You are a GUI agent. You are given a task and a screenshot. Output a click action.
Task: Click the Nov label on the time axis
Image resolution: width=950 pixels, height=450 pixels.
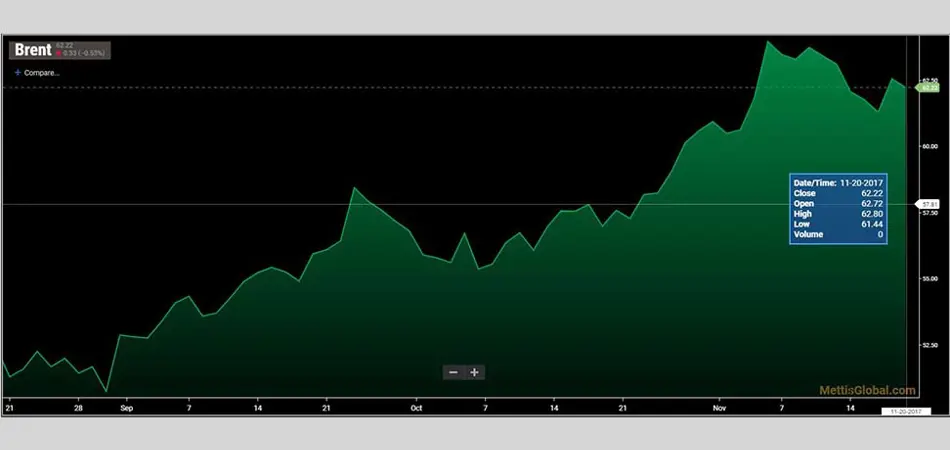click(719, 408)
